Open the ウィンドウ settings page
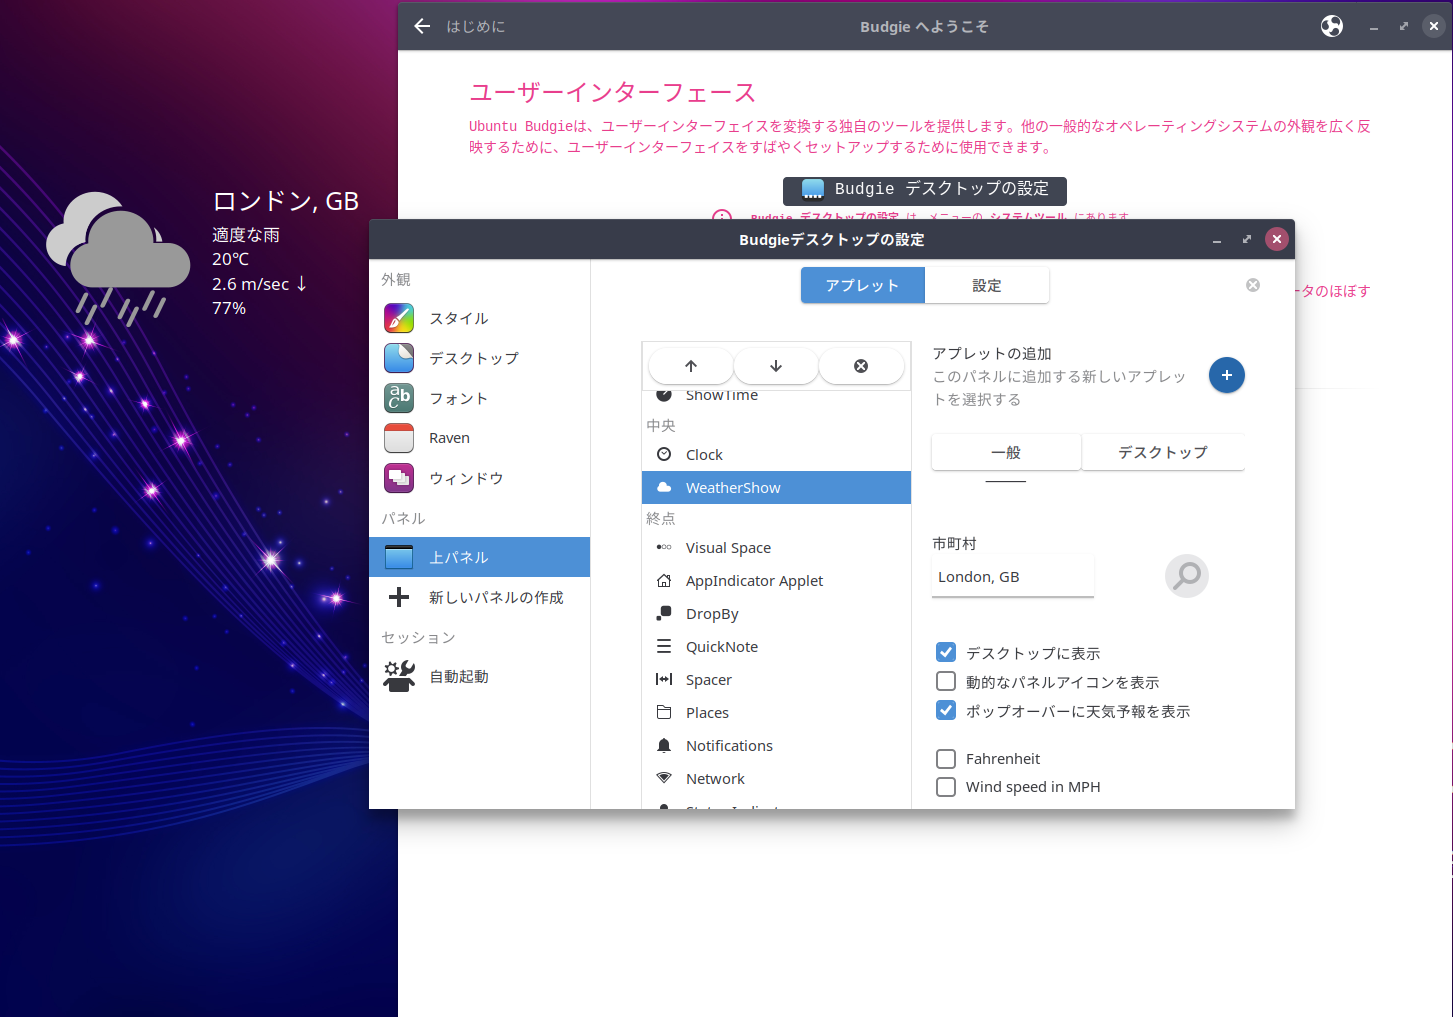This screenshot has height=1017, width=1453. click(x=479, y=478)
